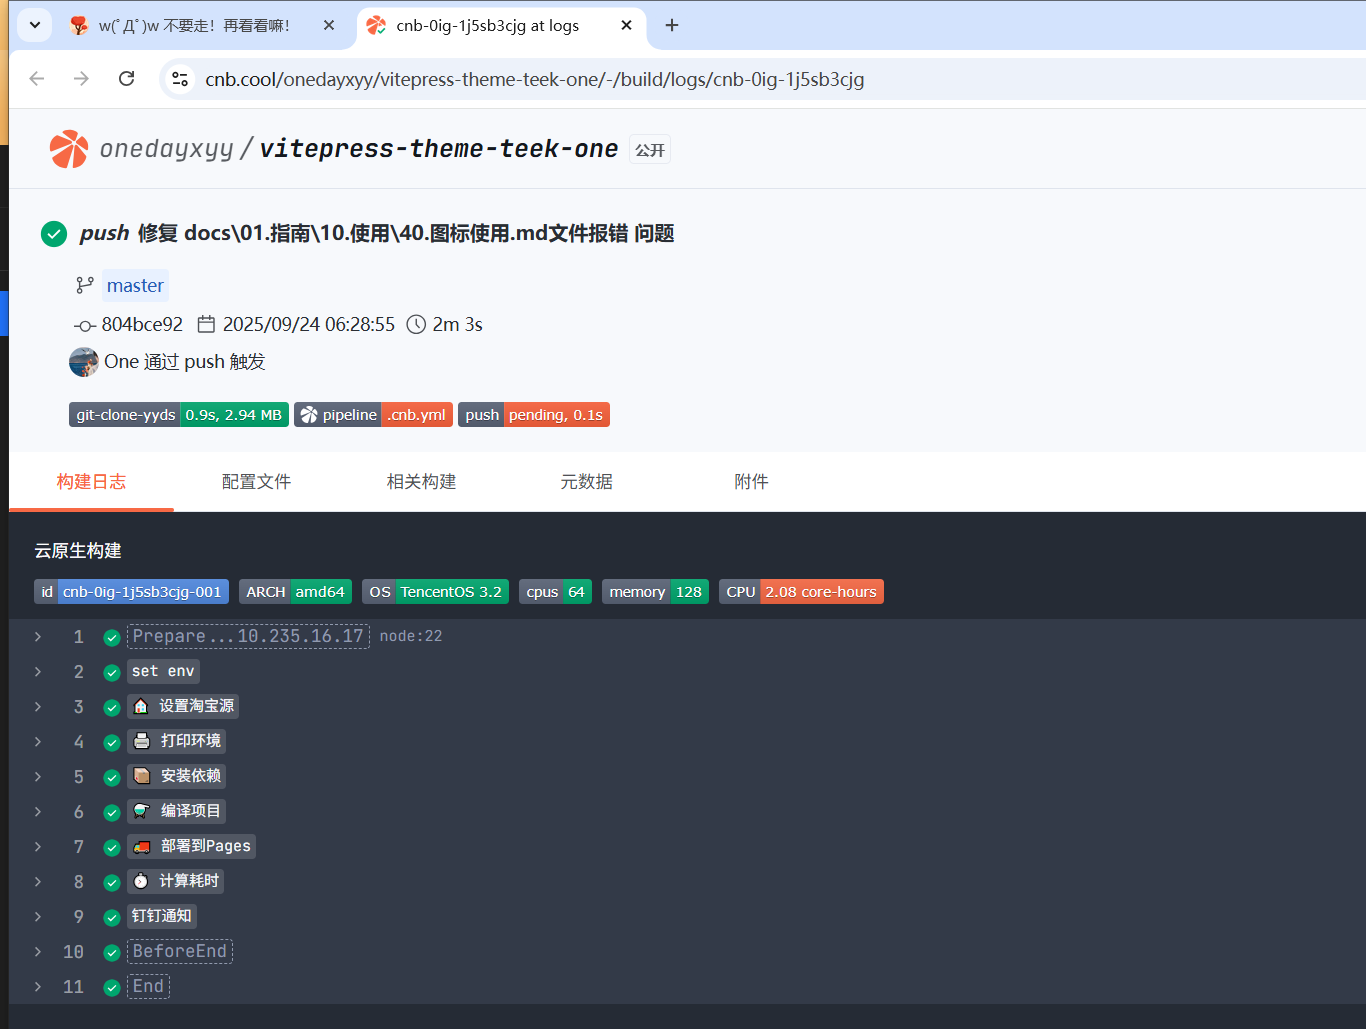Image resolution: width=1366 pixels, height=1029 pixels.
Task: Expand log step 1 Prepare
Action: coord(38,637)
